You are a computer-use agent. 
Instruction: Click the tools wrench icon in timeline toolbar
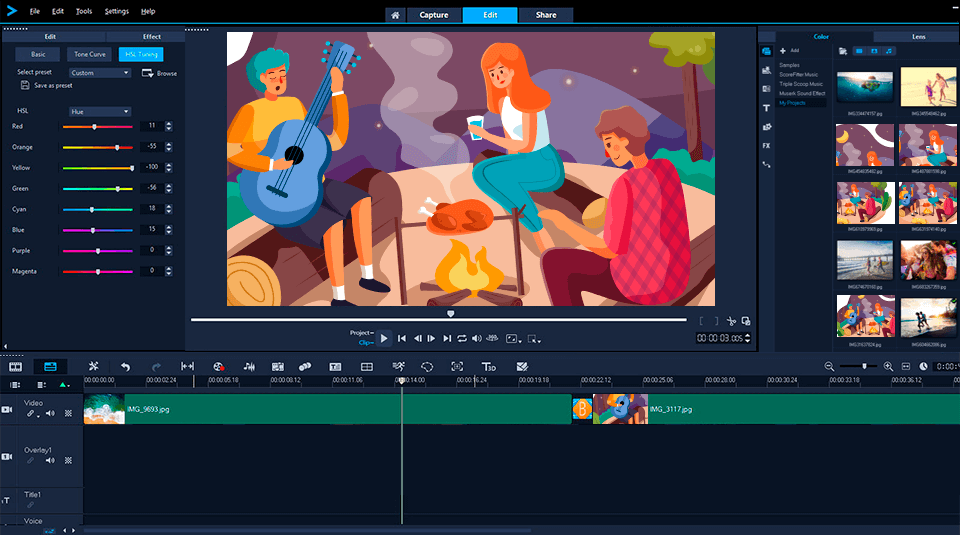pyautogui.click(x=93, y=367)
